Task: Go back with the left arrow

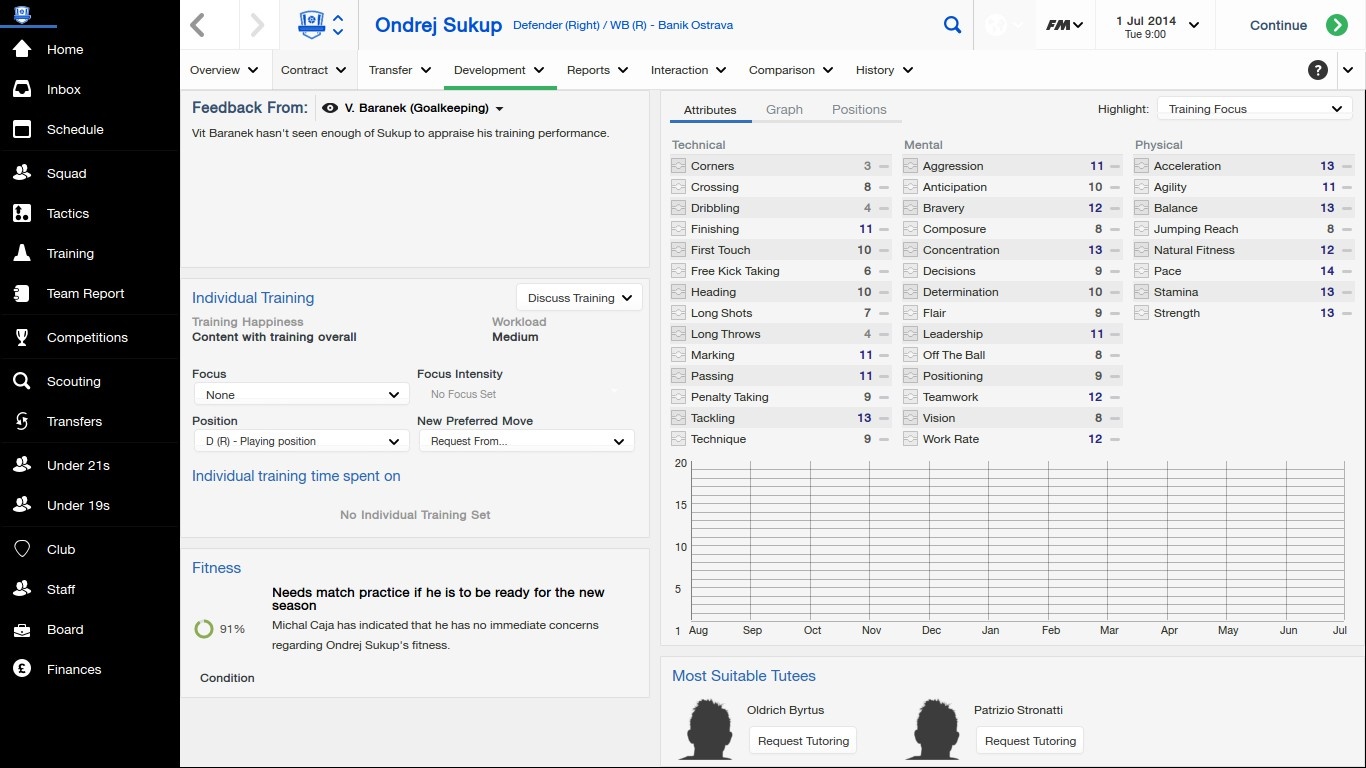Action: tap(198, 25)
